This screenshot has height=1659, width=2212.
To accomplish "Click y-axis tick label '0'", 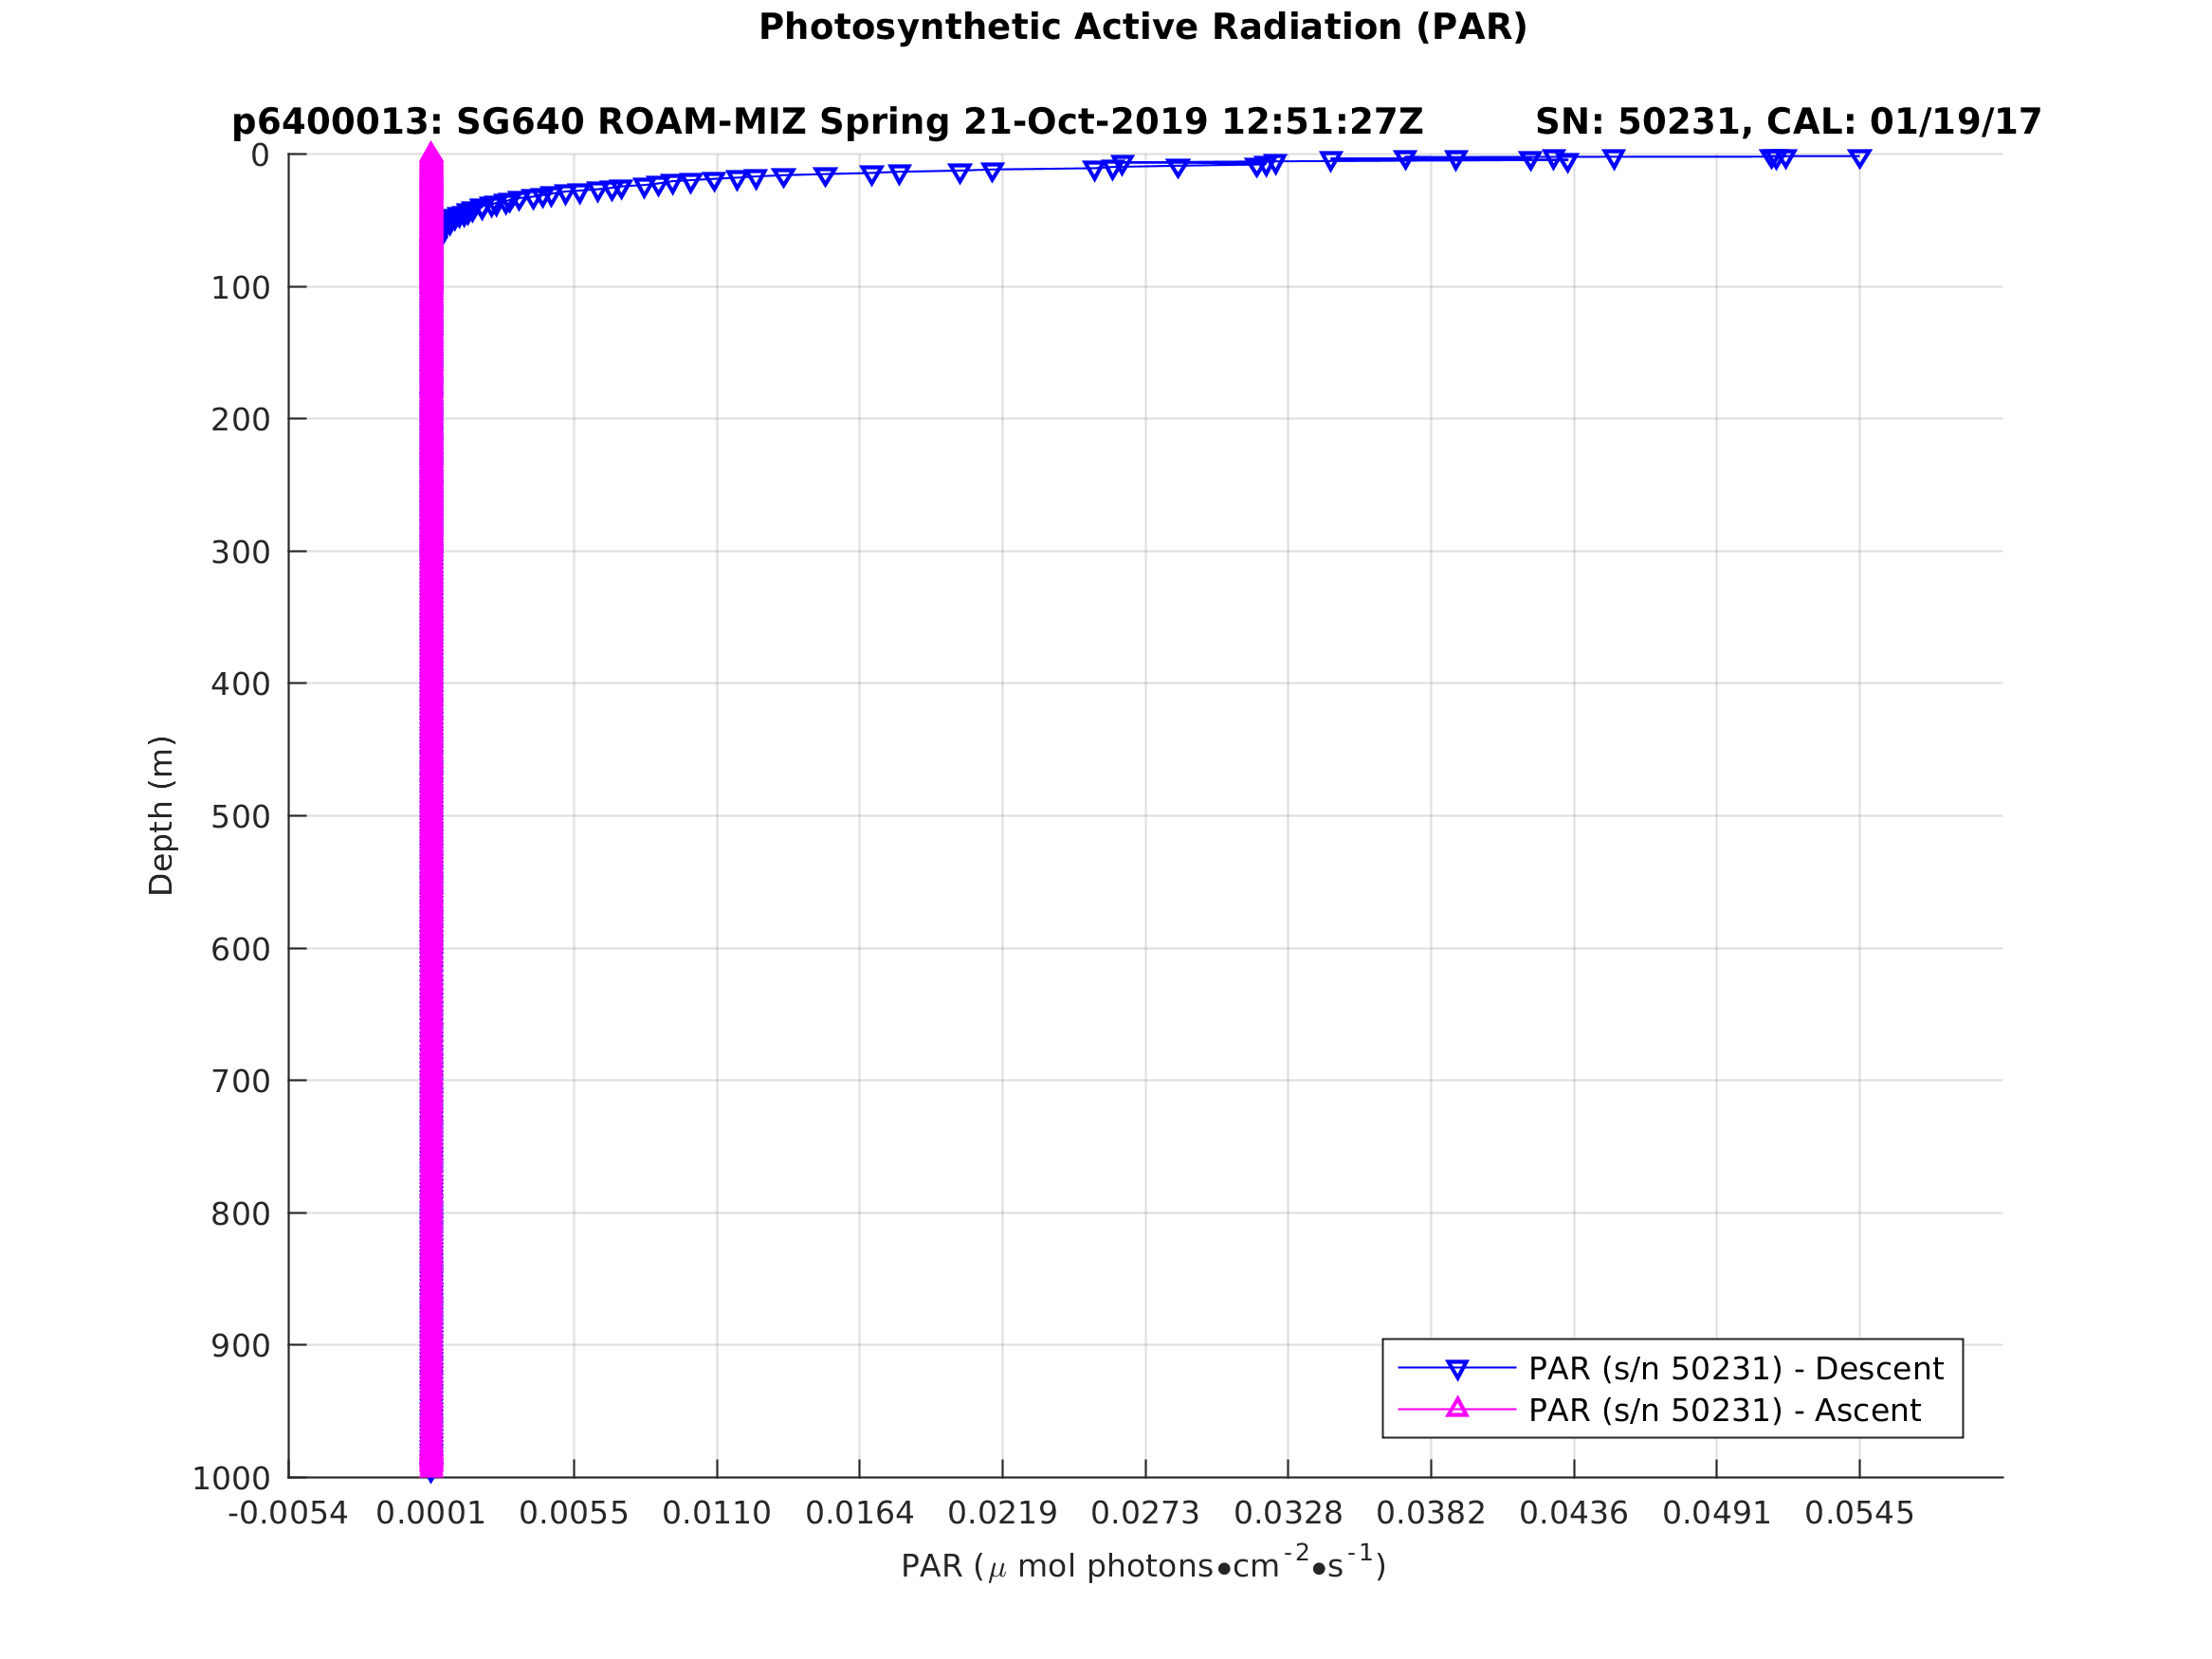I will click(260, 155).
